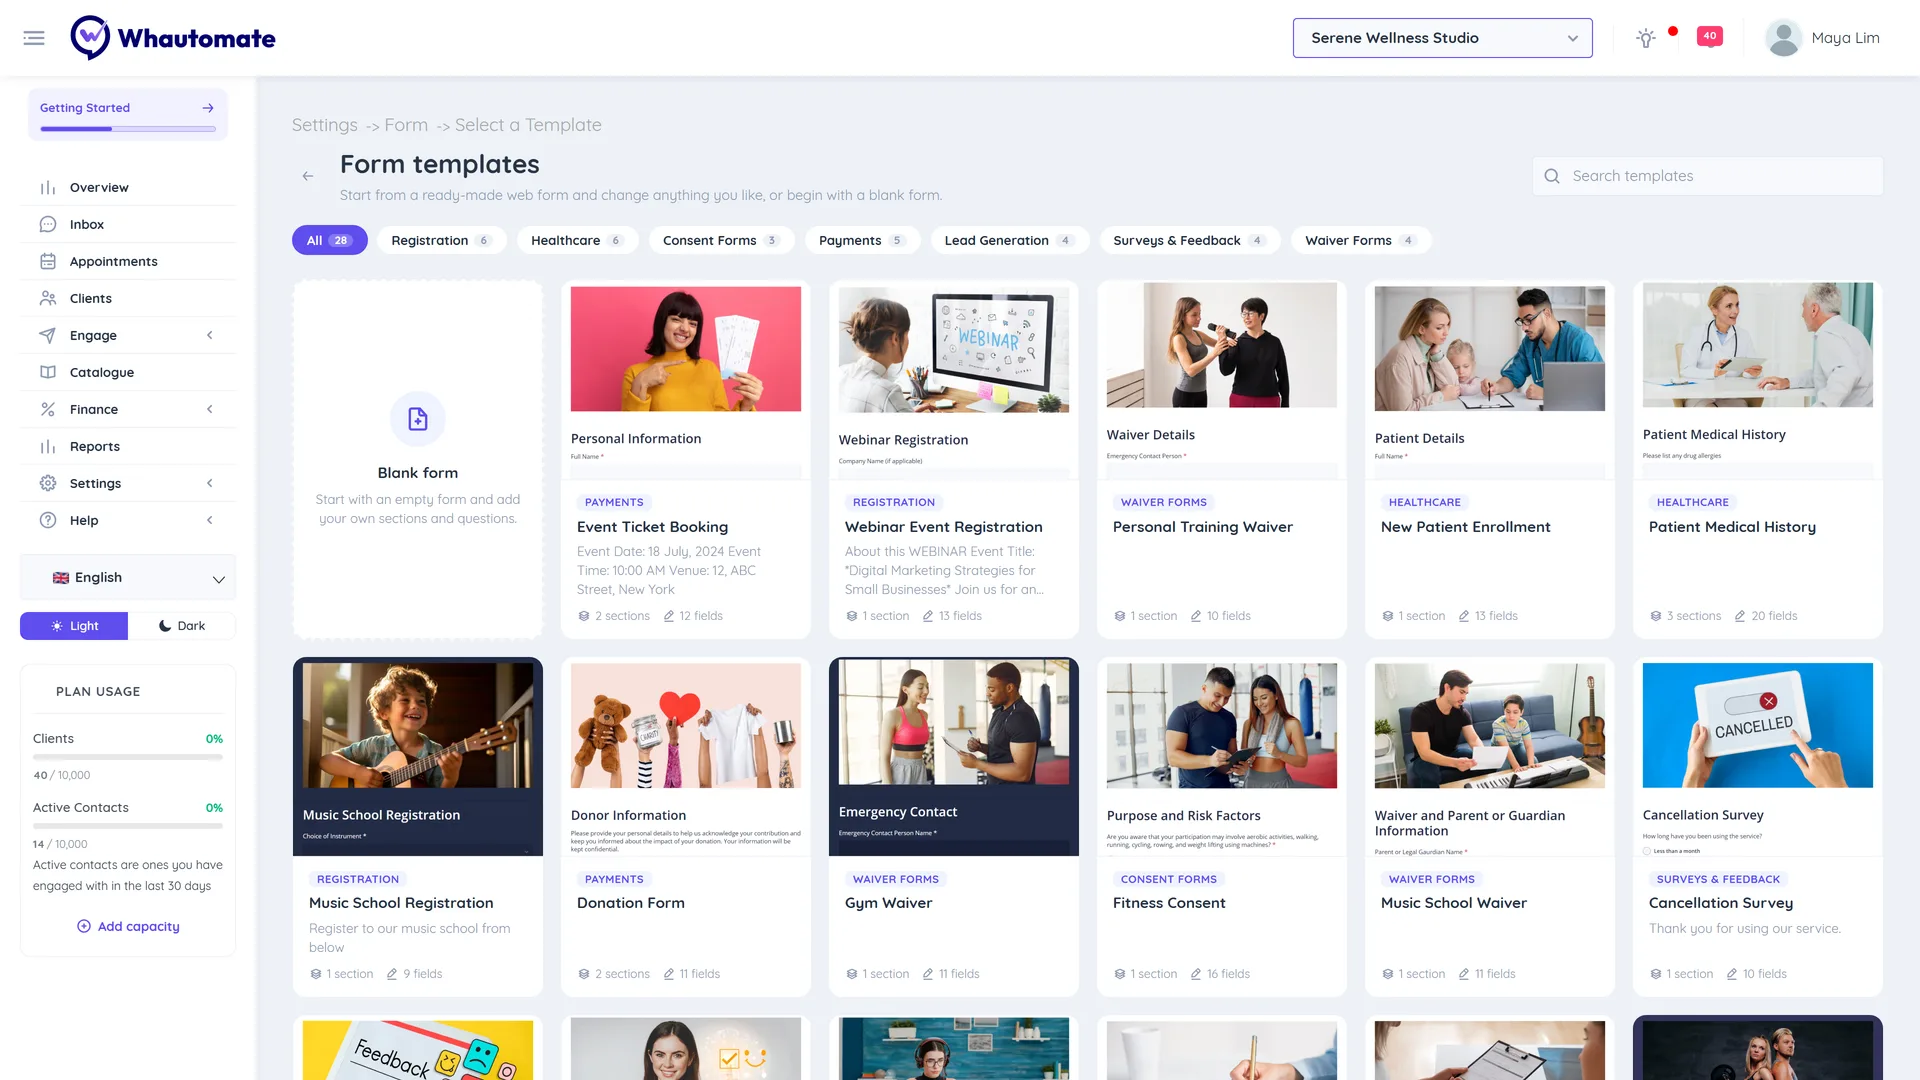Open the lightbulb tips icon
Viewport: 1920px width, 1080px height.
1645,38
